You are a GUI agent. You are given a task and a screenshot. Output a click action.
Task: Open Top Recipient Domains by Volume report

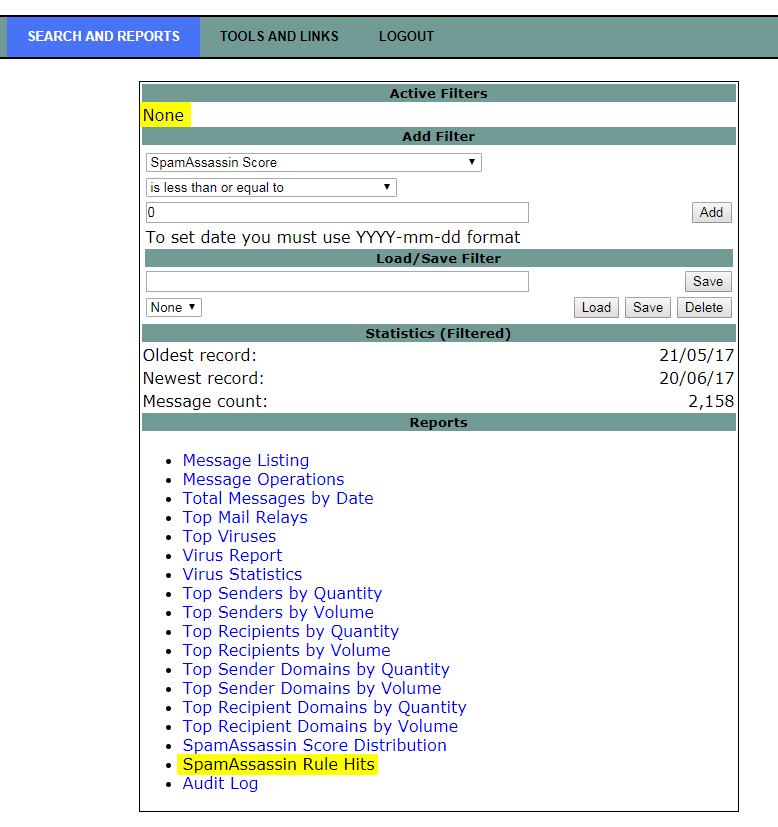pyautogui.click(x=320, y=726)
